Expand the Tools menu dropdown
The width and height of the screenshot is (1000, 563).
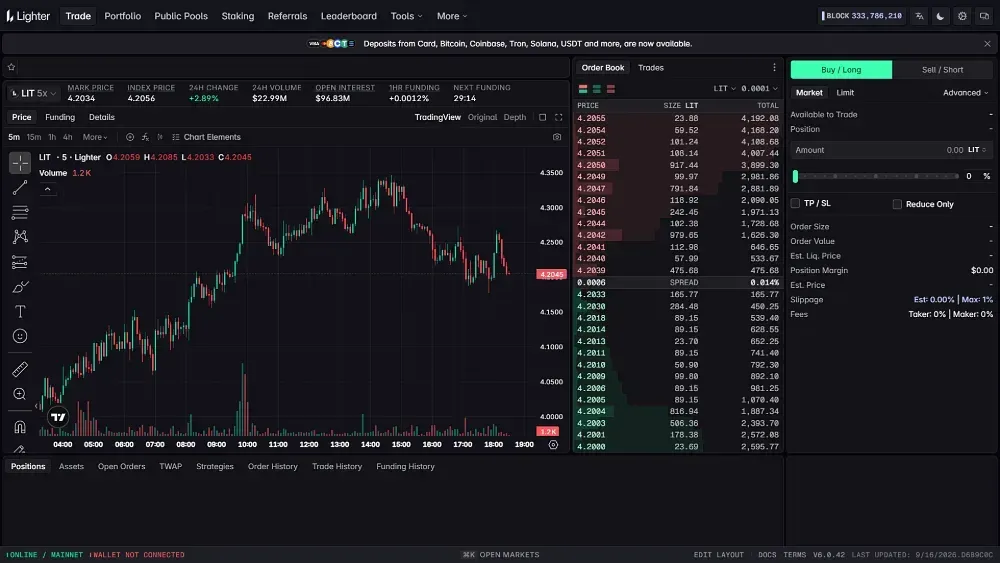pos(406,16)
